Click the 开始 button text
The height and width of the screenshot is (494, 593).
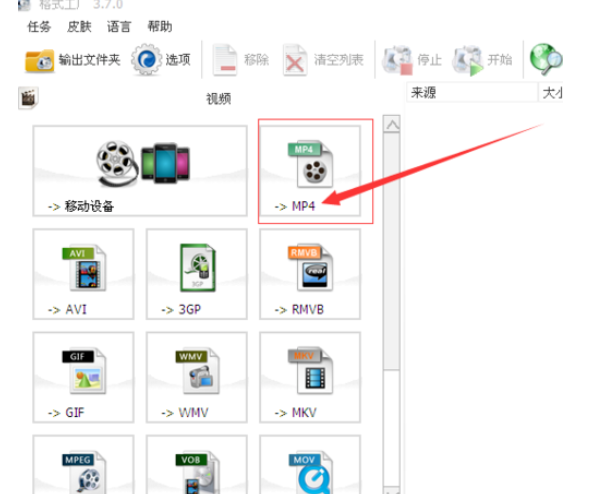[500, 60]
